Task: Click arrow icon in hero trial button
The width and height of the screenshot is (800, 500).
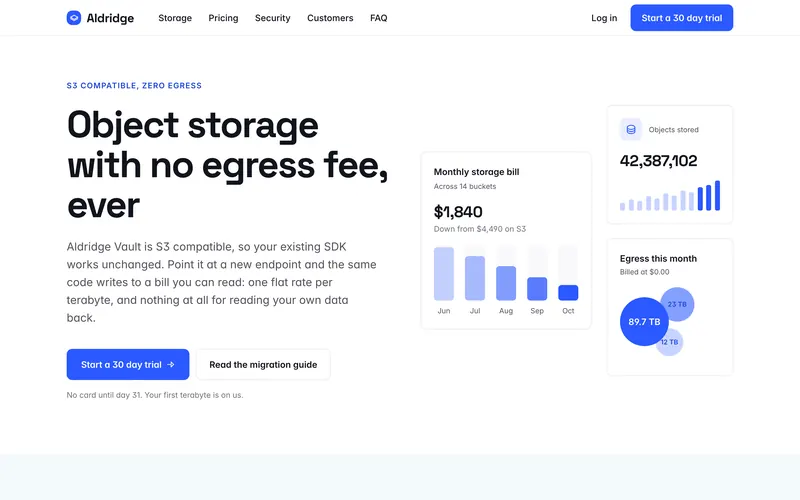Action: click(x=171, y=364)
